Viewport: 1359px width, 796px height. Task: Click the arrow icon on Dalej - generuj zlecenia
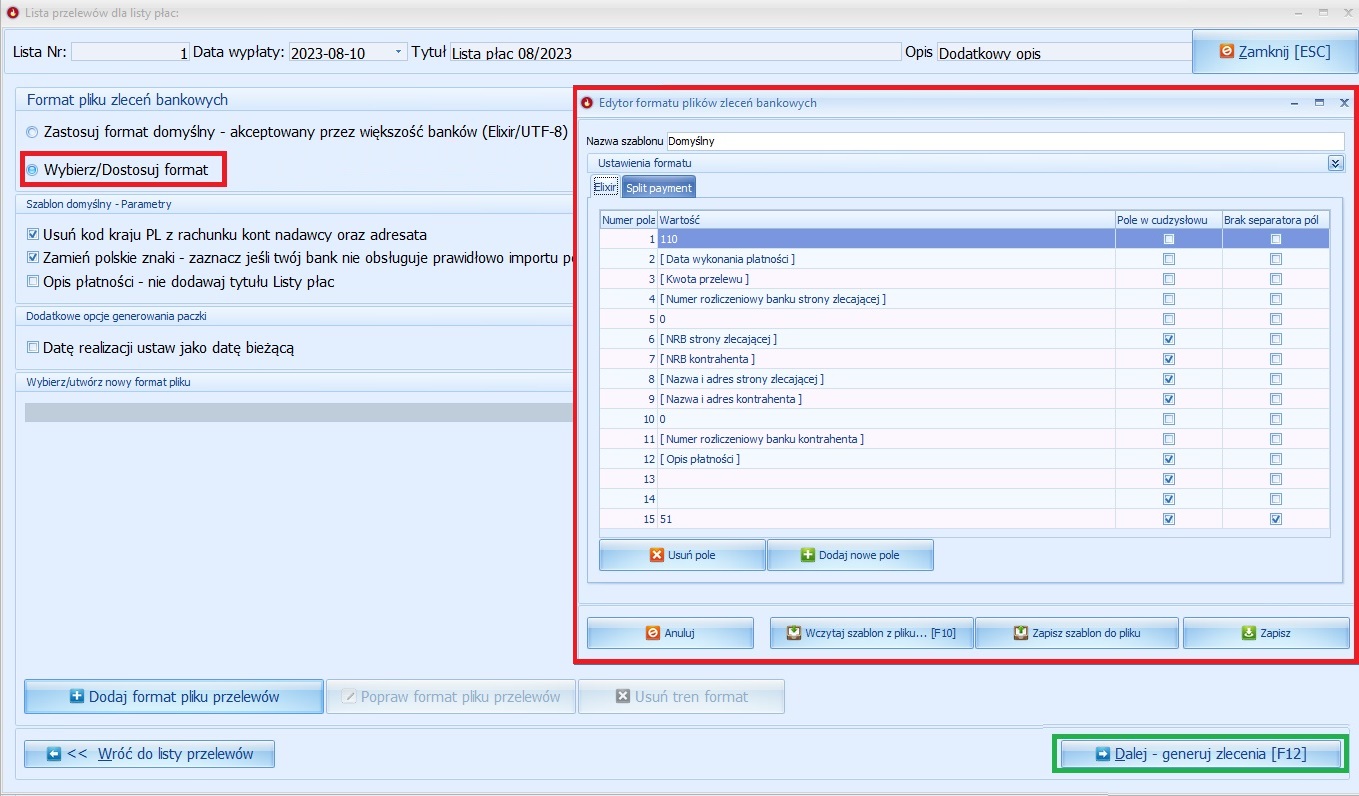[x=1103, y=754]
